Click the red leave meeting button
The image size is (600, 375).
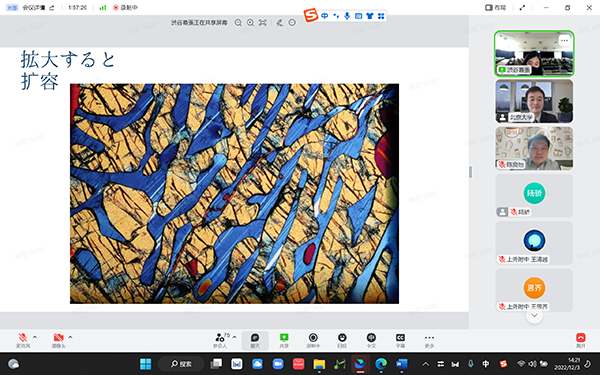point(580,340)
